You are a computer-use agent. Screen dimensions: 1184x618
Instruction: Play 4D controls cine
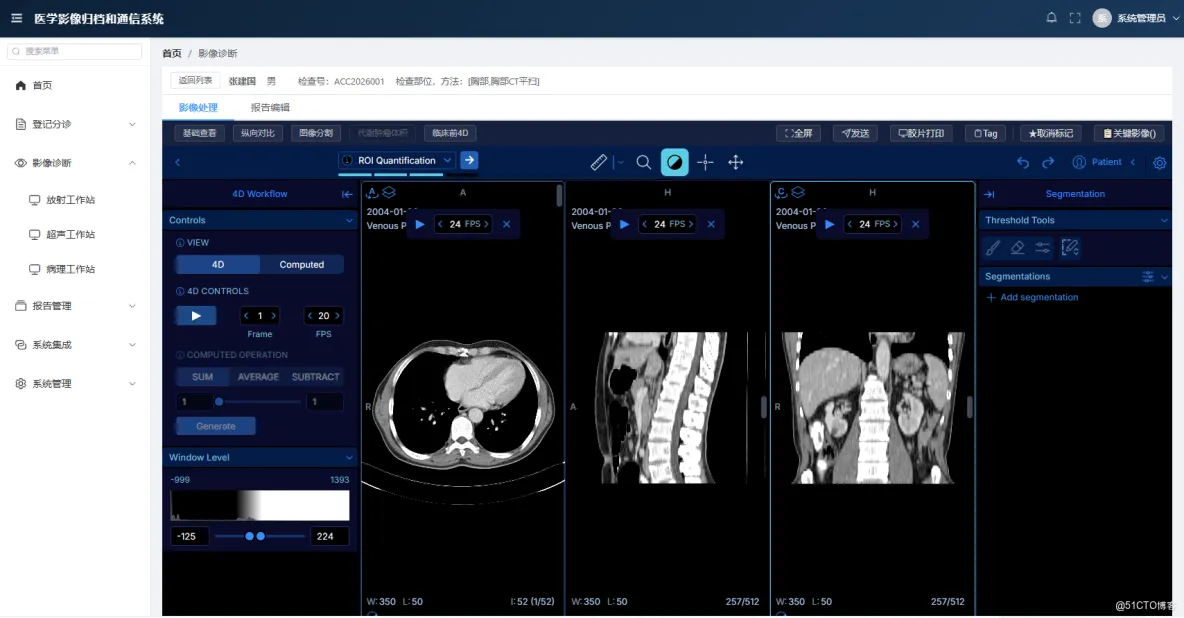pyautogui.click(x=196, y=316)
